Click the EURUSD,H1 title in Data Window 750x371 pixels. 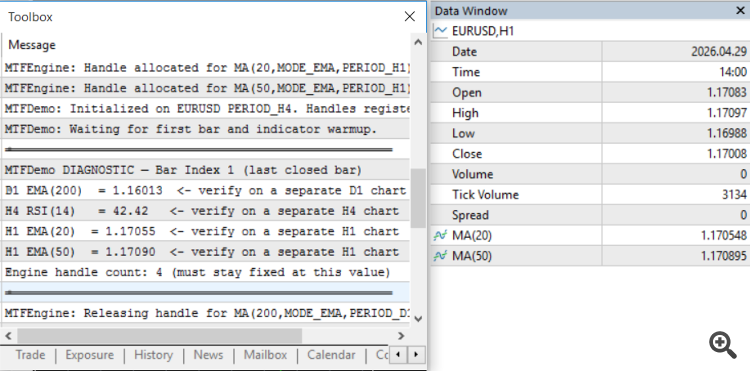483,31
